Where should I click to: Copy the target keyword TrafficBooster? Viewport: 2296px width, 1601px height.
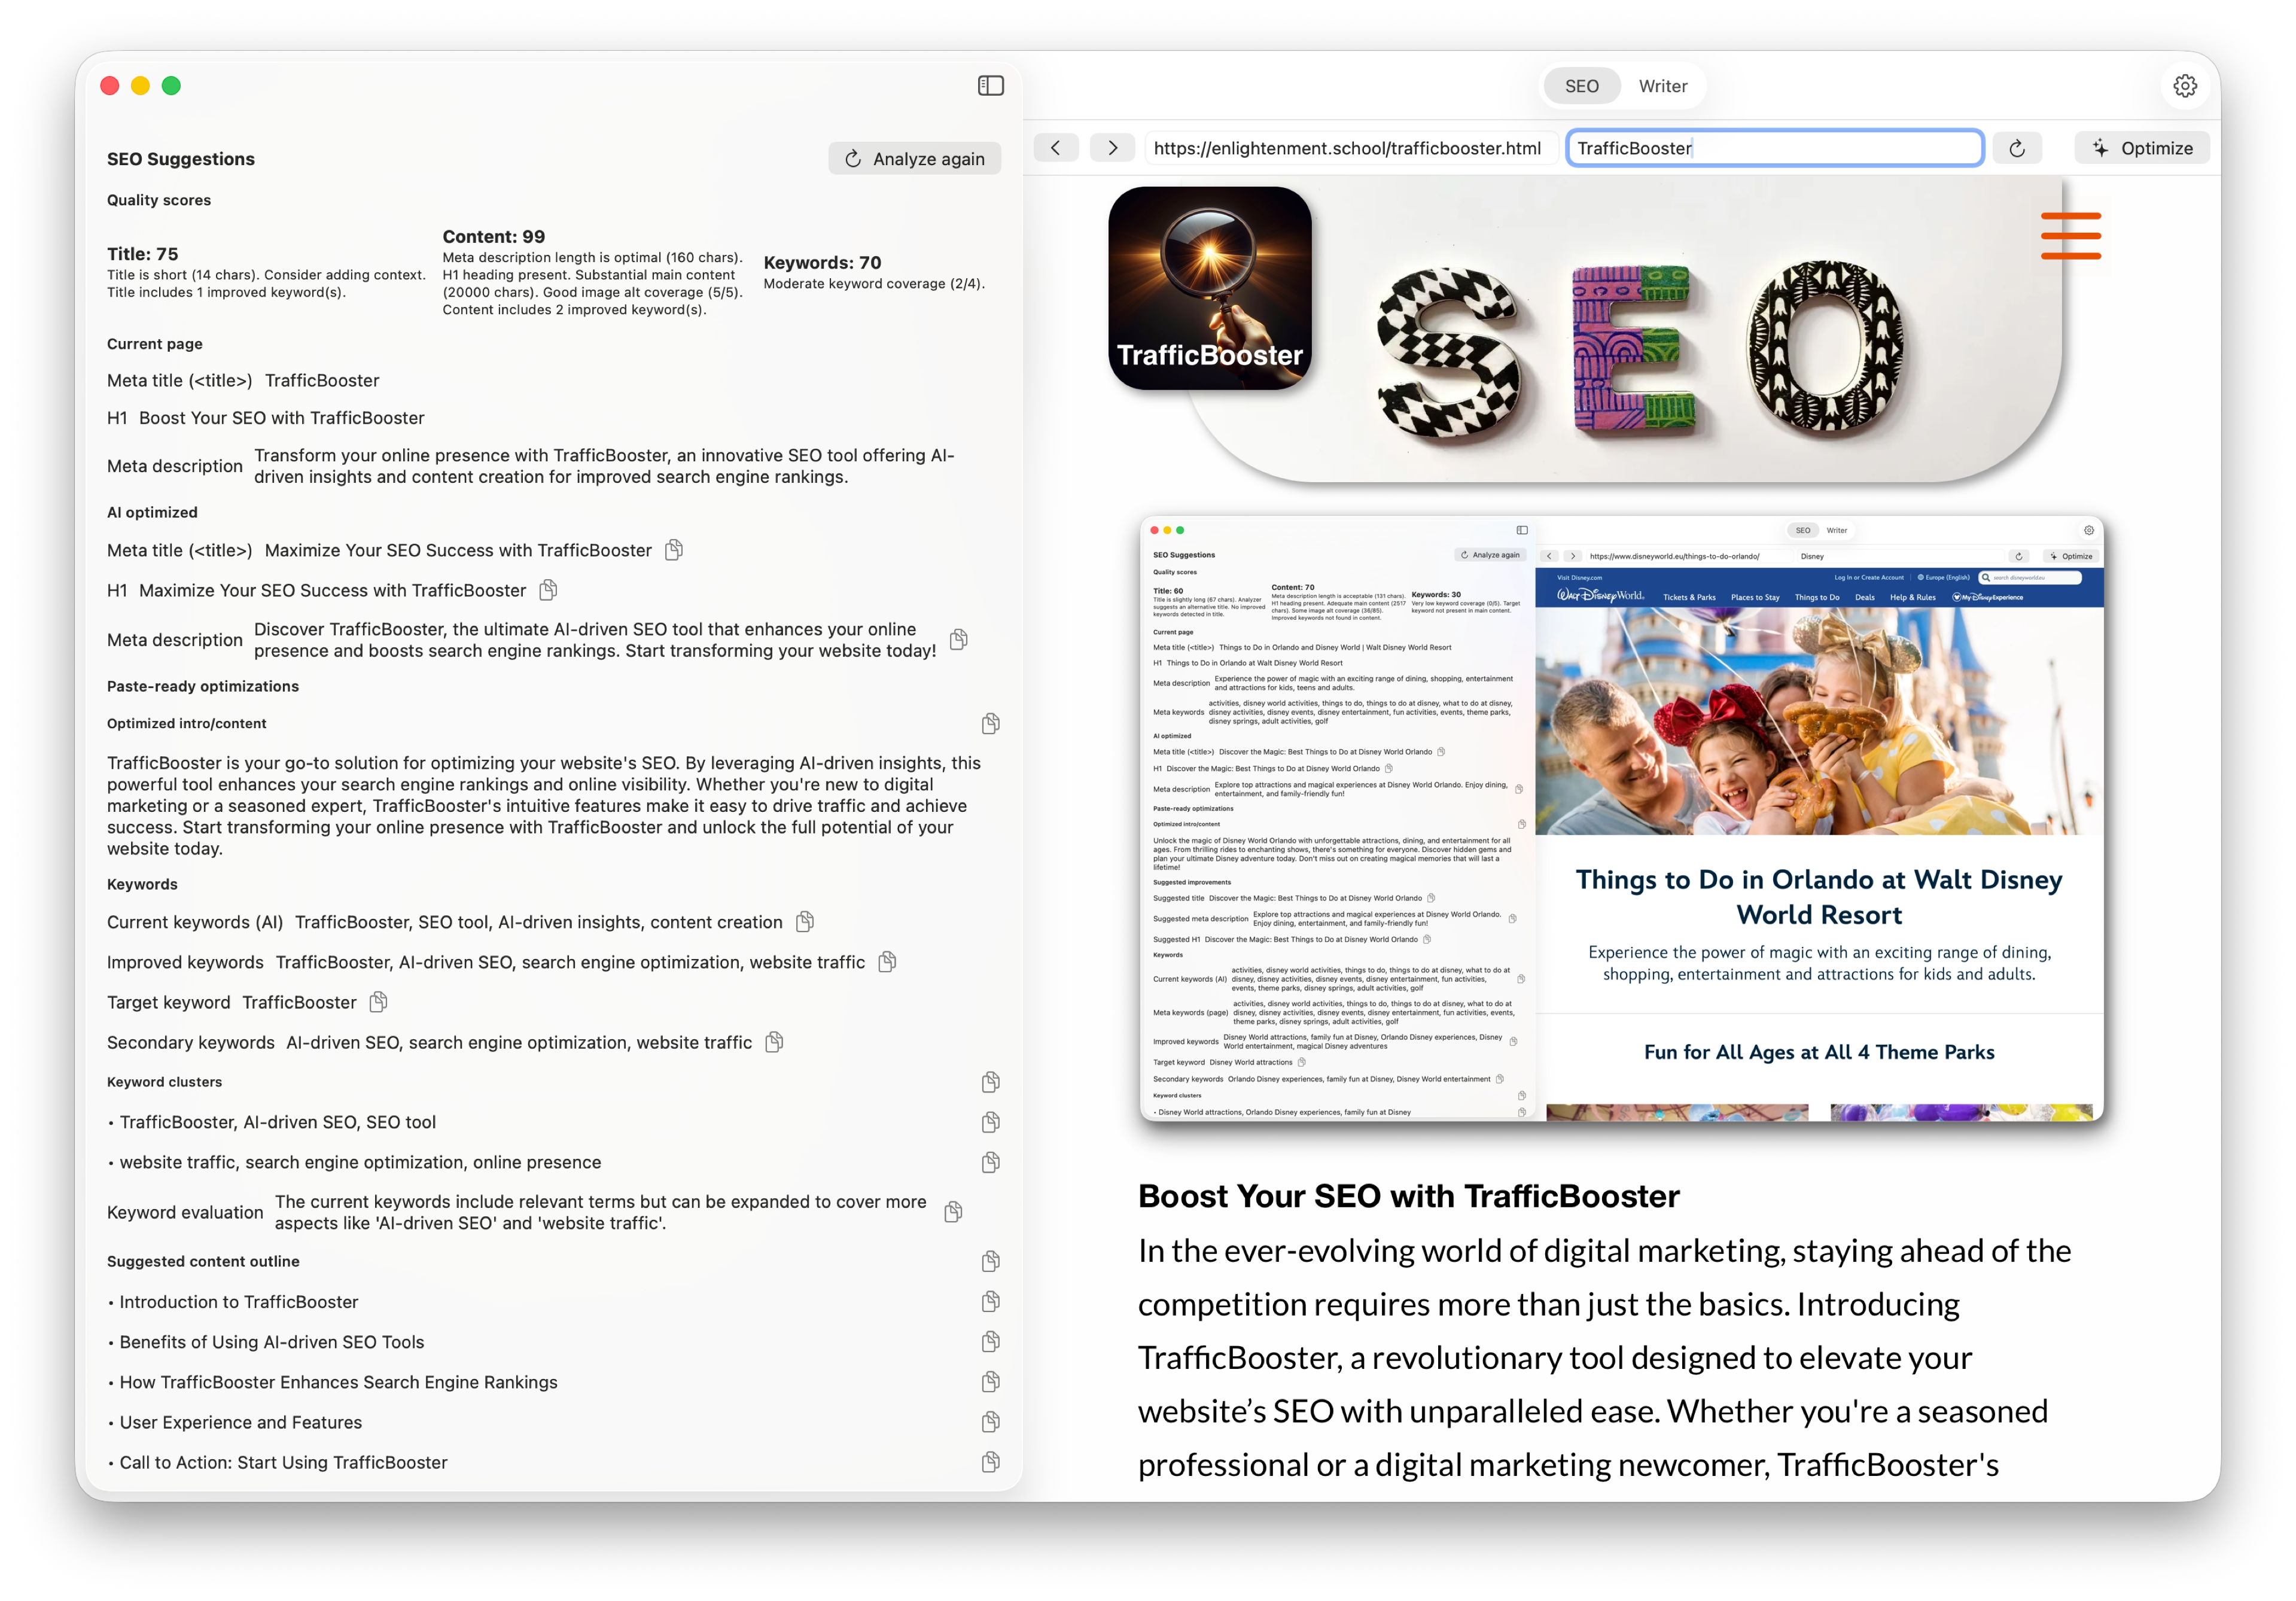(378, 1002)
